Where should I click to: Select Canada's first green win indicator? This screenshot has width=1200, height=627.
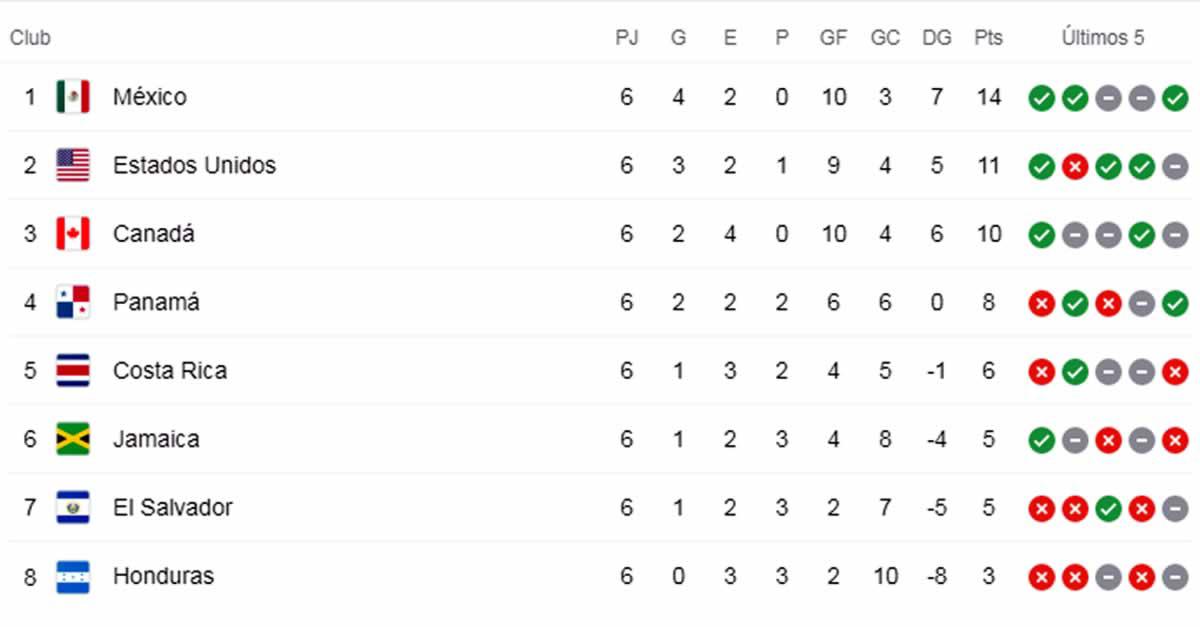pyautogui.click(x=1041, y=233)
